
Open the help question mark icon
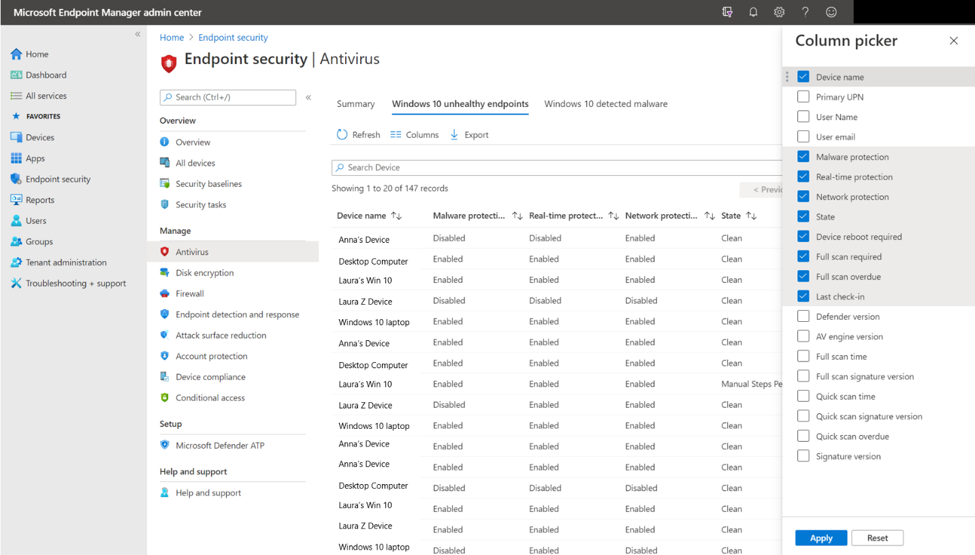pyautogui.click(x=805, y=12)
